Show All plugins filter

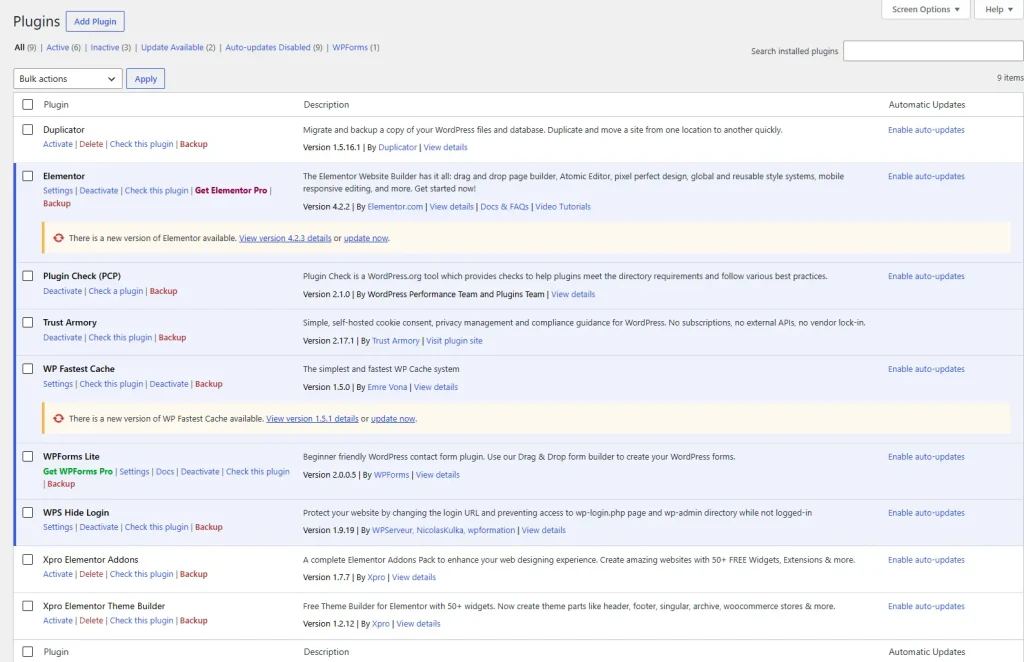(20, 47)
